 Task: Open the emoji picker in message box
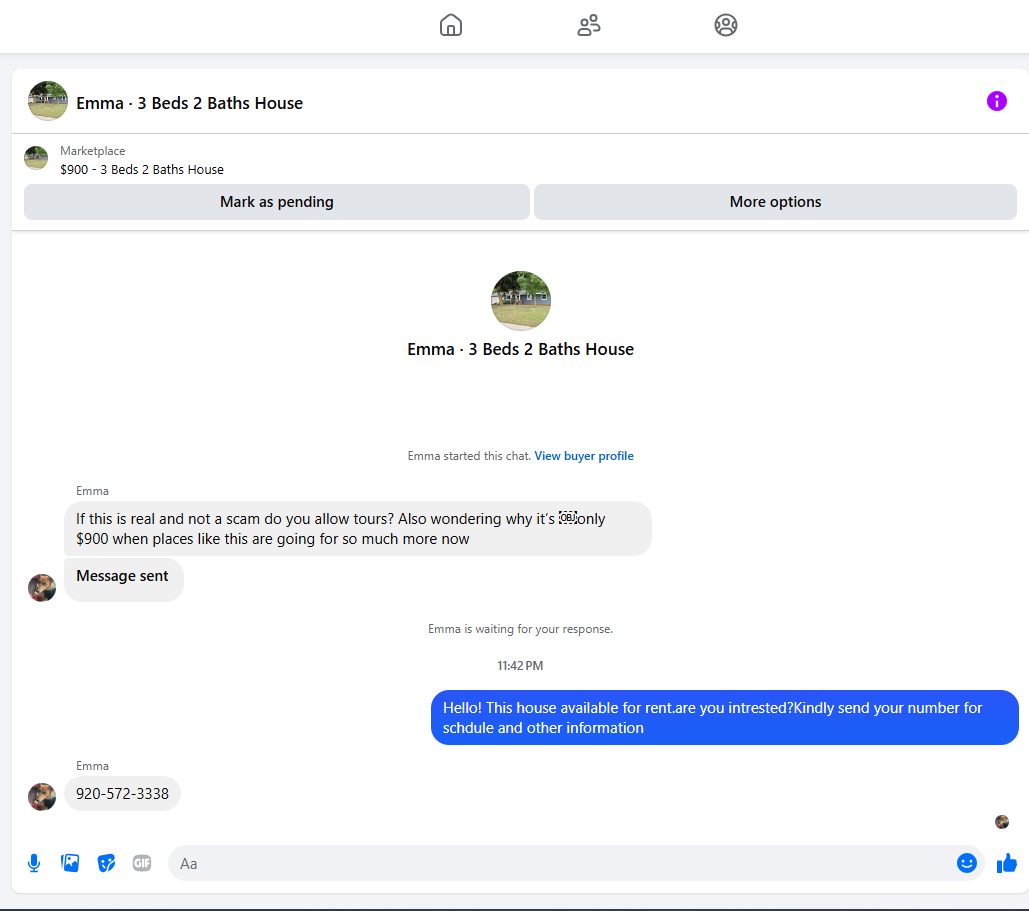[966, 863]
